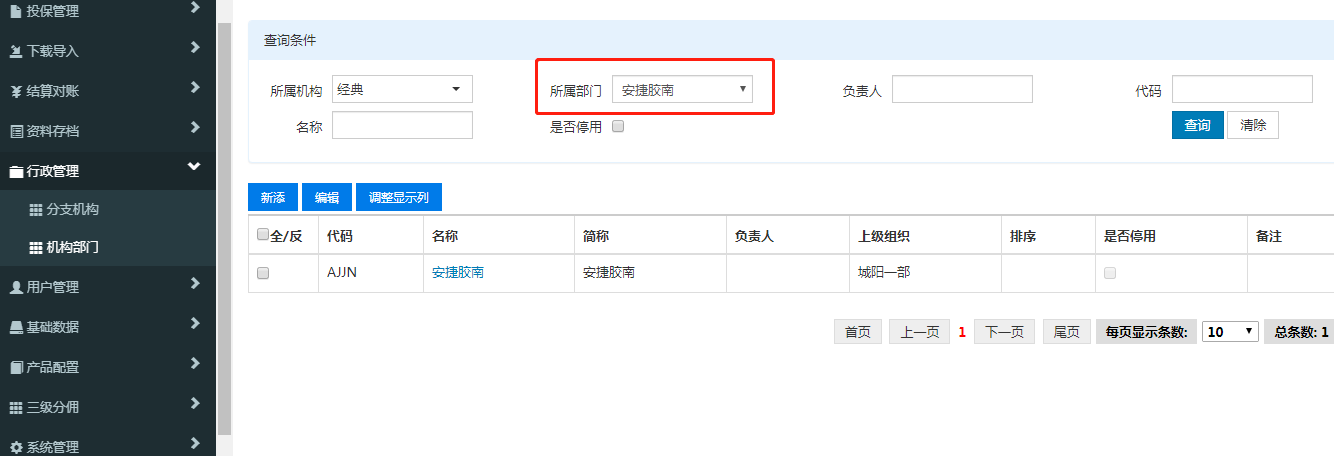1334x456 pixels.
Task: Expand 三级分佣 chevron arrow
Action: [195, 404]
